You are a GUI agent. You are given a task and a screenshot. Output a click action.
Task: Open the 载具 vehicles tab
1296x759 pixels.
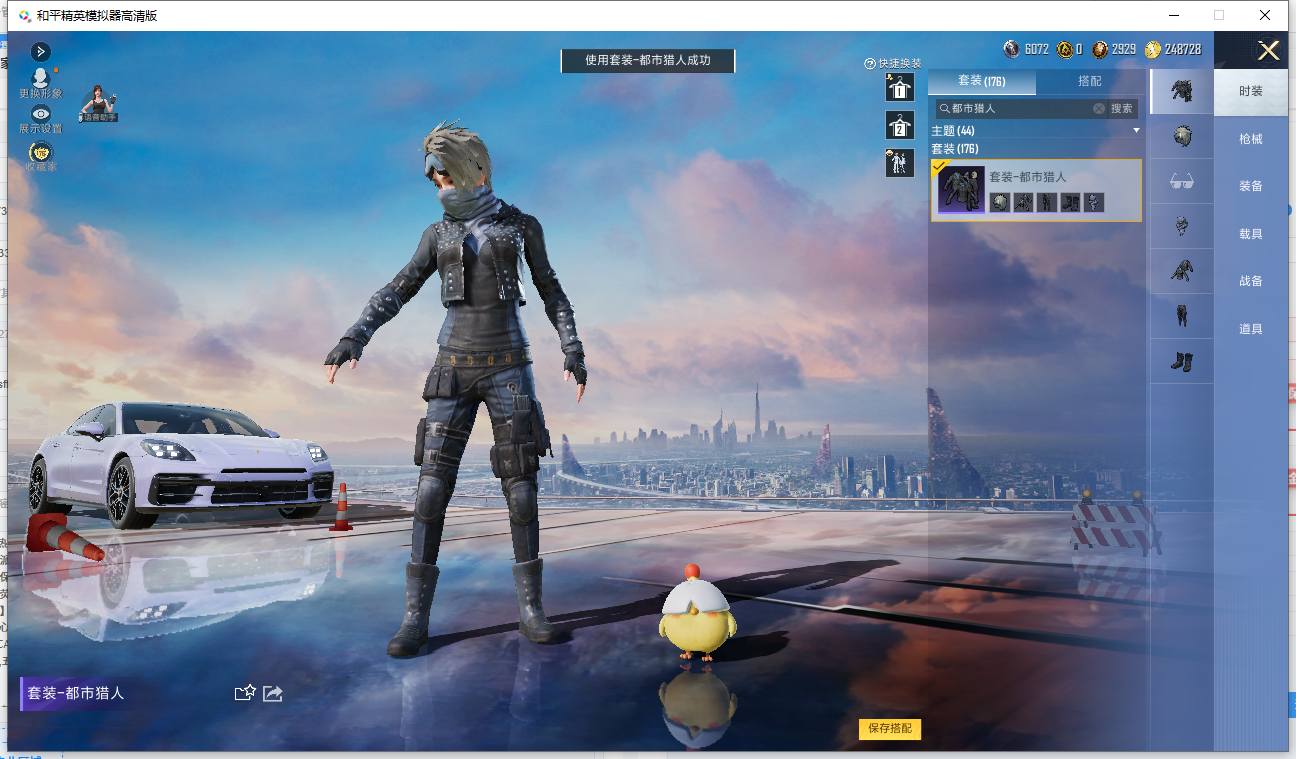point(1251,234)
